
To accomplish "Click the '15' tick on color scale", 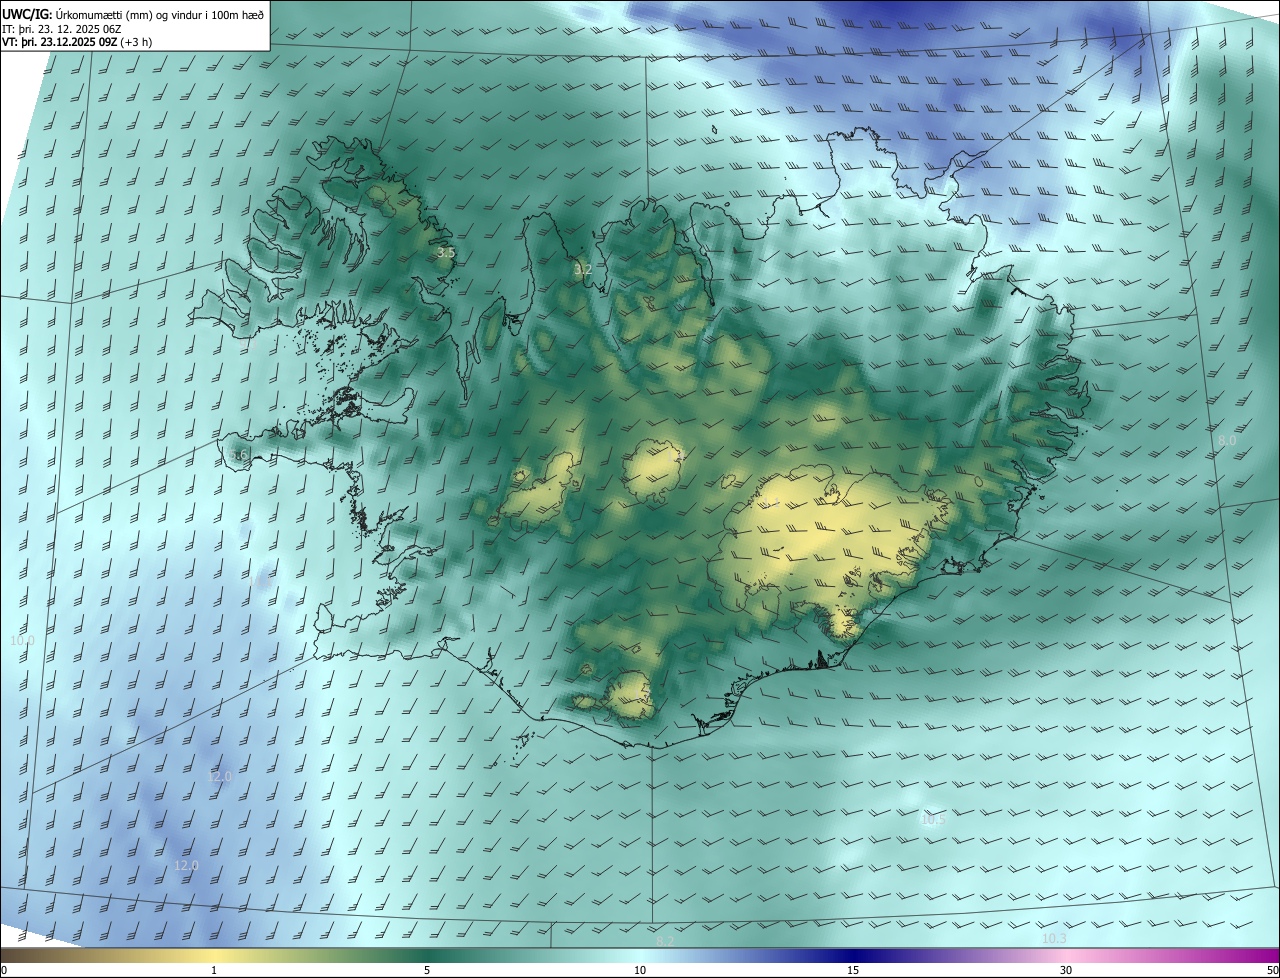I will 853,970.
